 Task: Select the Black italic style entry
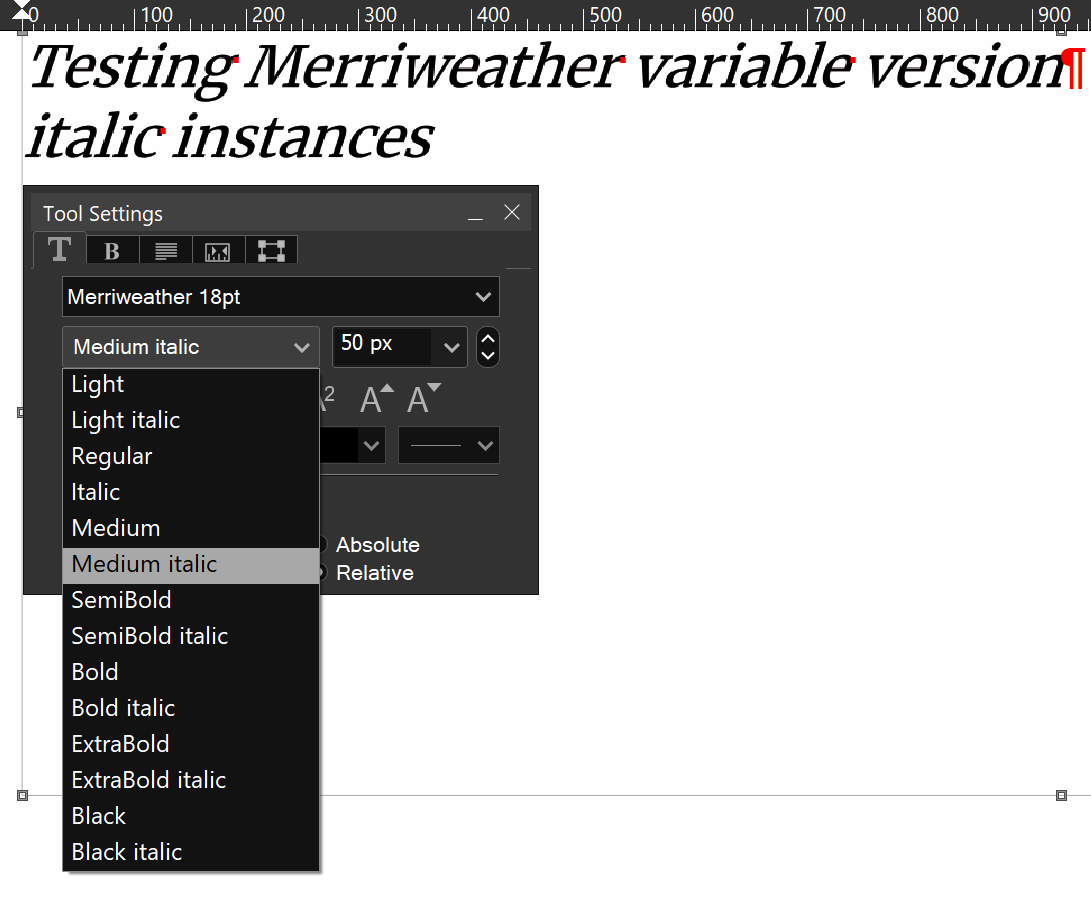tap(127, 852)
